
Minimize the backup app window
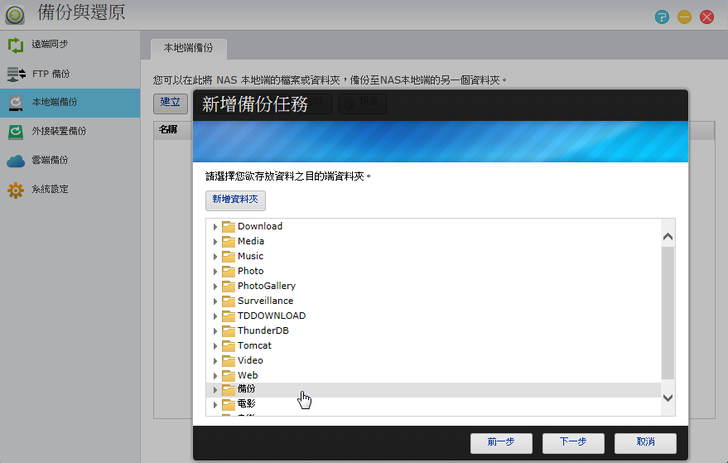684,17
